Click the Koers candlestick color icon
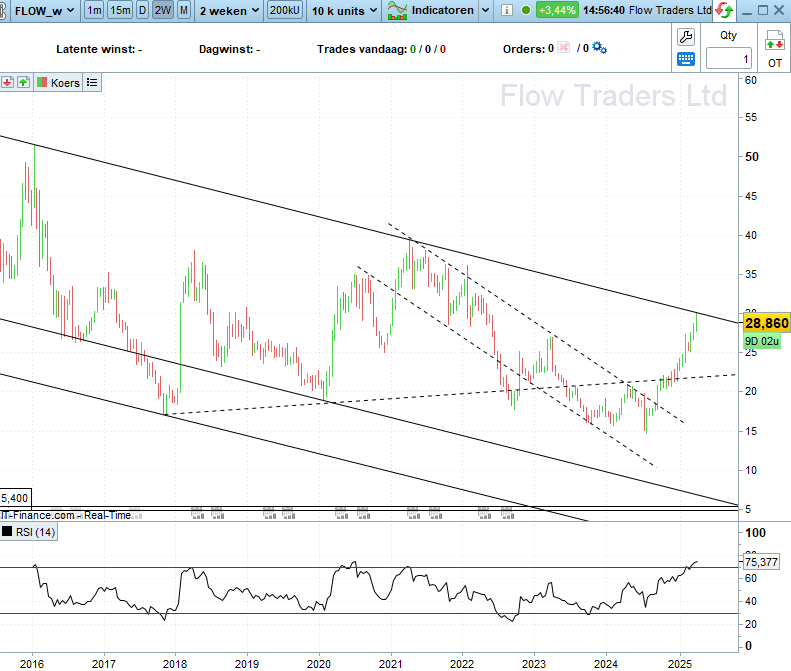 coord(42,82)
